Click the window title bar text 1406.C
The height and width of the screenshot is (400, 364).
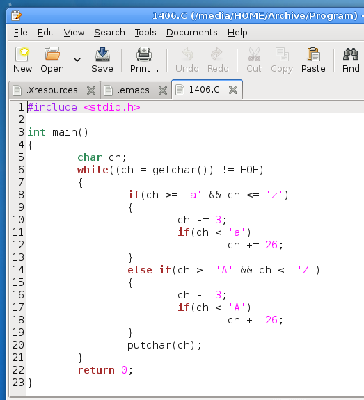pyautogui.click(x=169, y=16)
